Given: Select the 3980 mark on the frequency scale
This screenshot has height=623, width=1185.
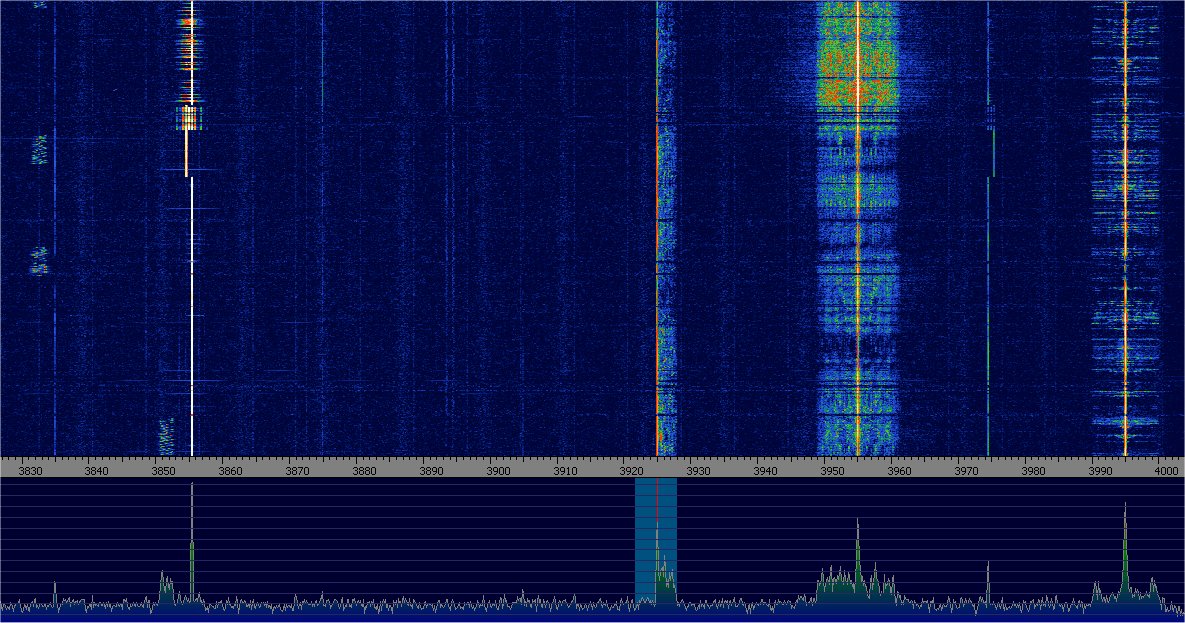Looking at the screenshot, I should tap(1033, 471).
